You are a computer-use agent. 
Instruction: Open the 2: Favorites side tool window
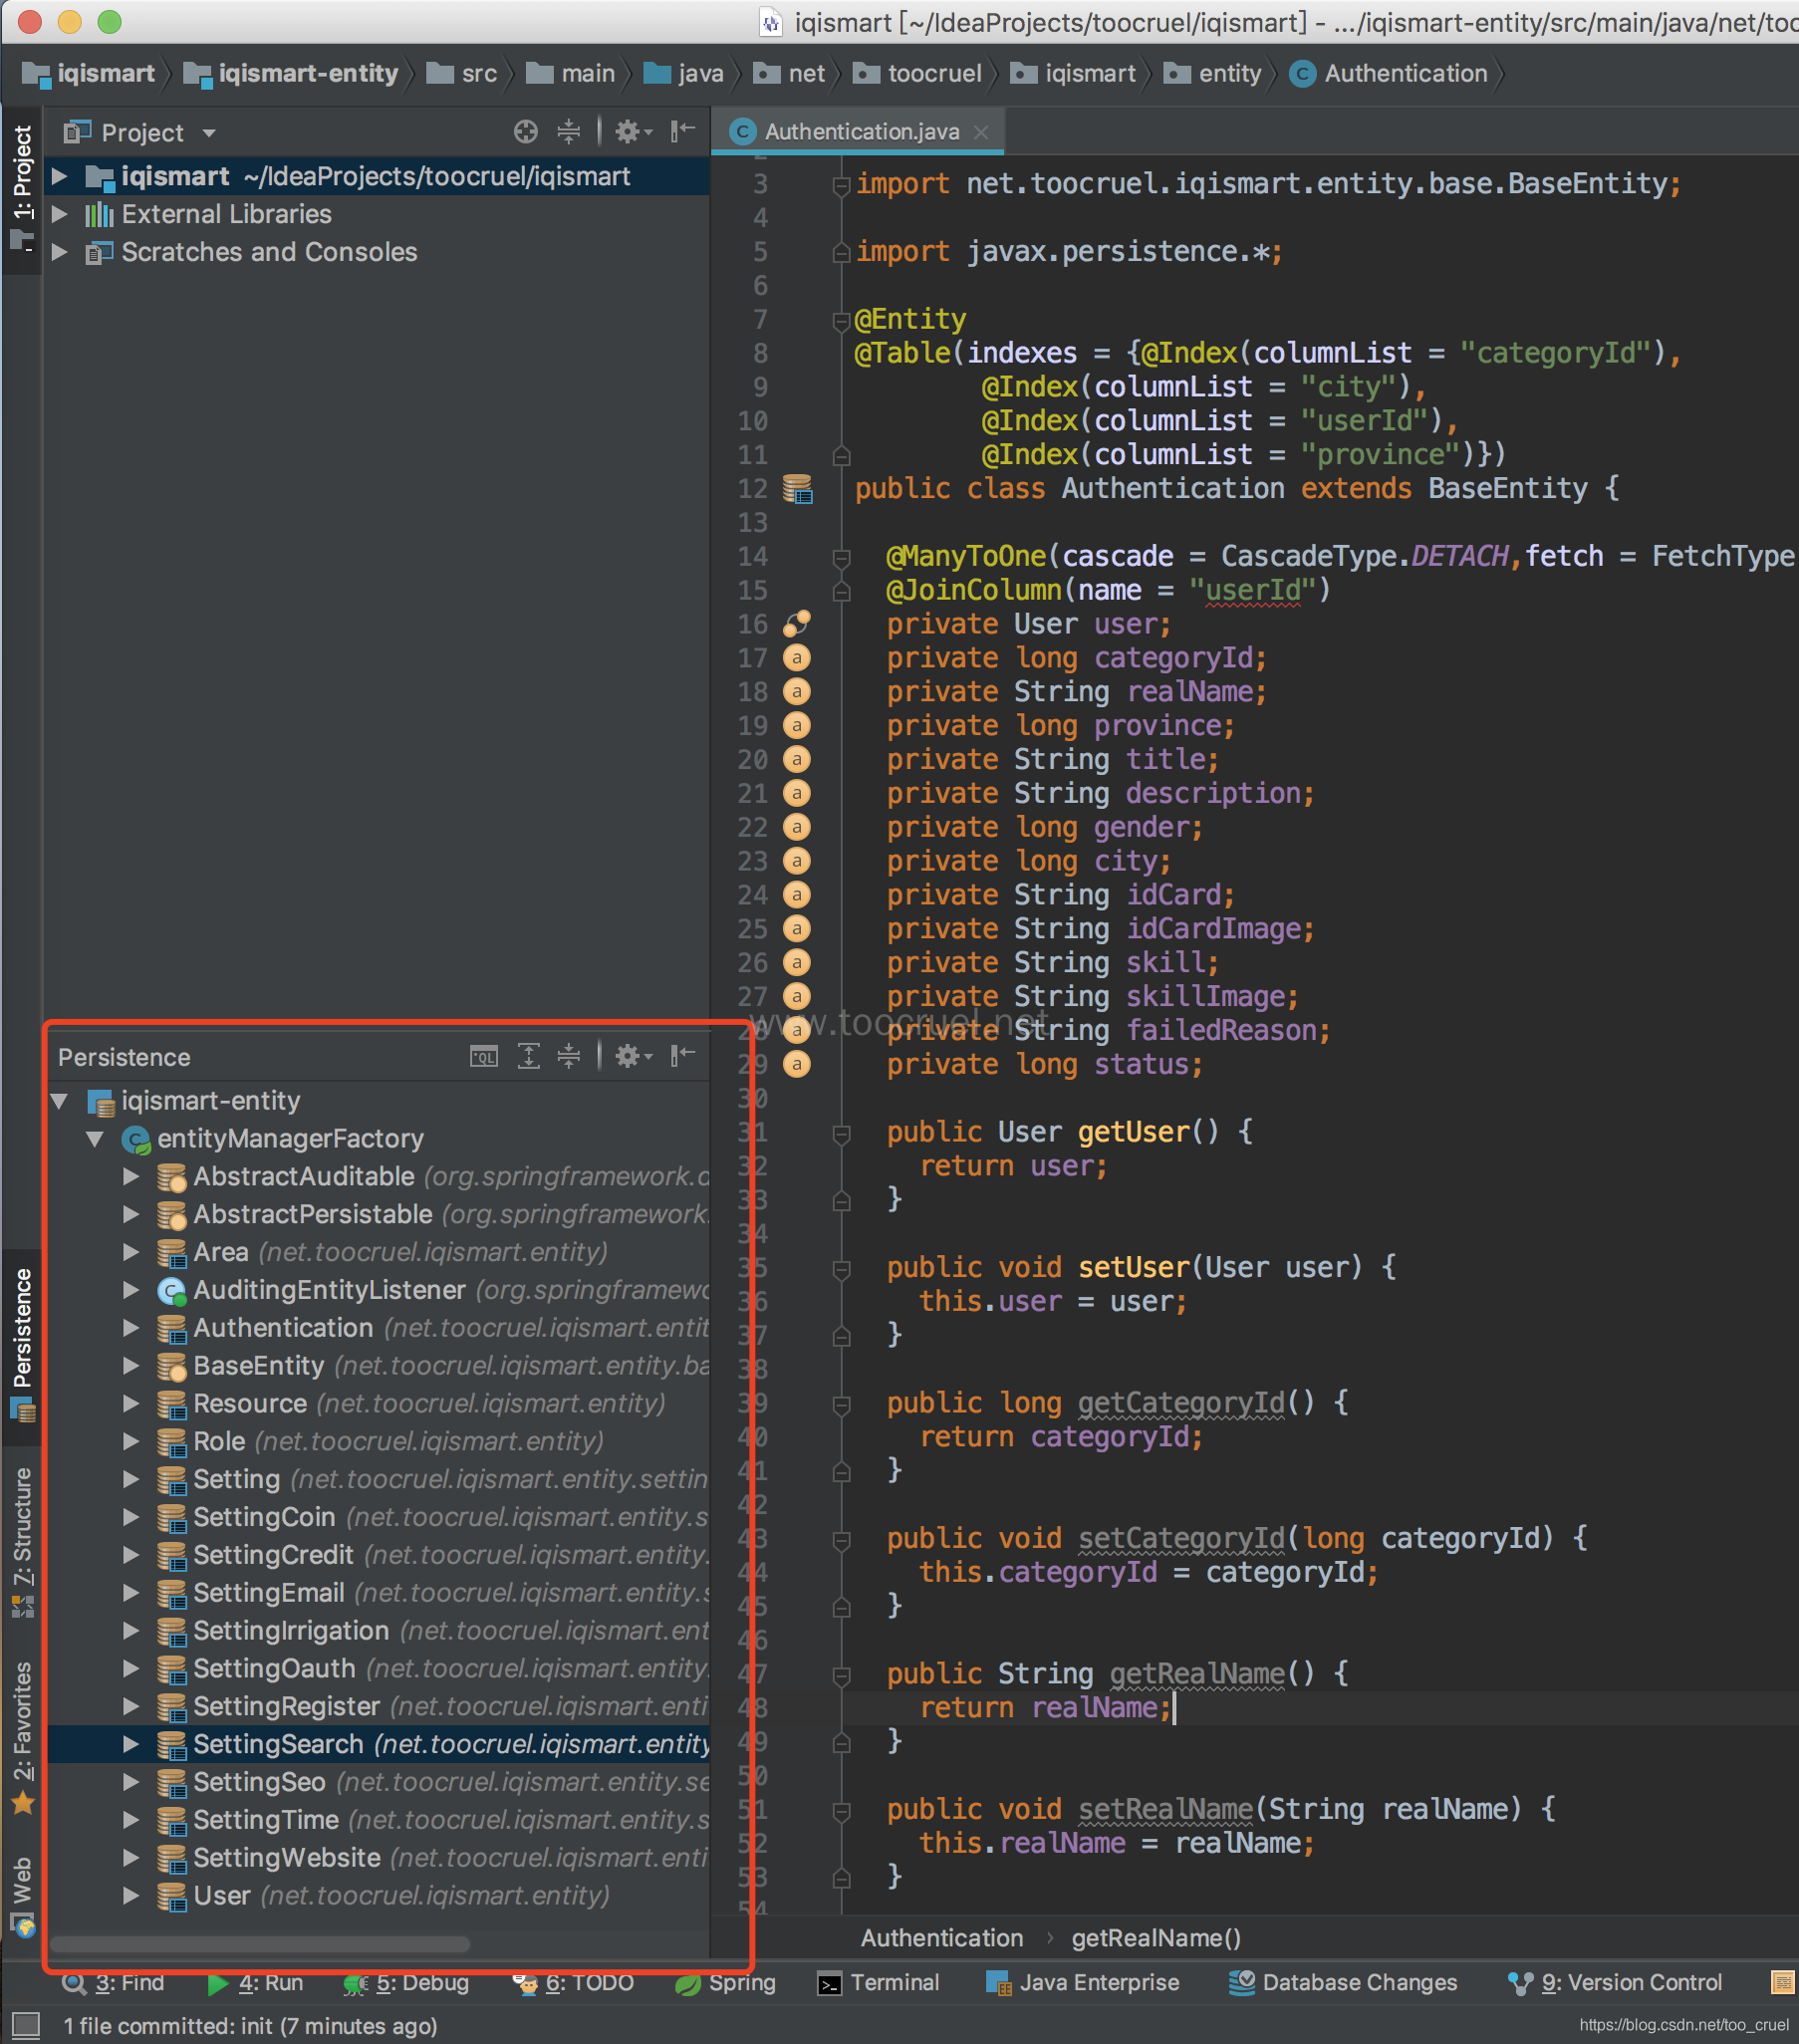click(22, 1738)
